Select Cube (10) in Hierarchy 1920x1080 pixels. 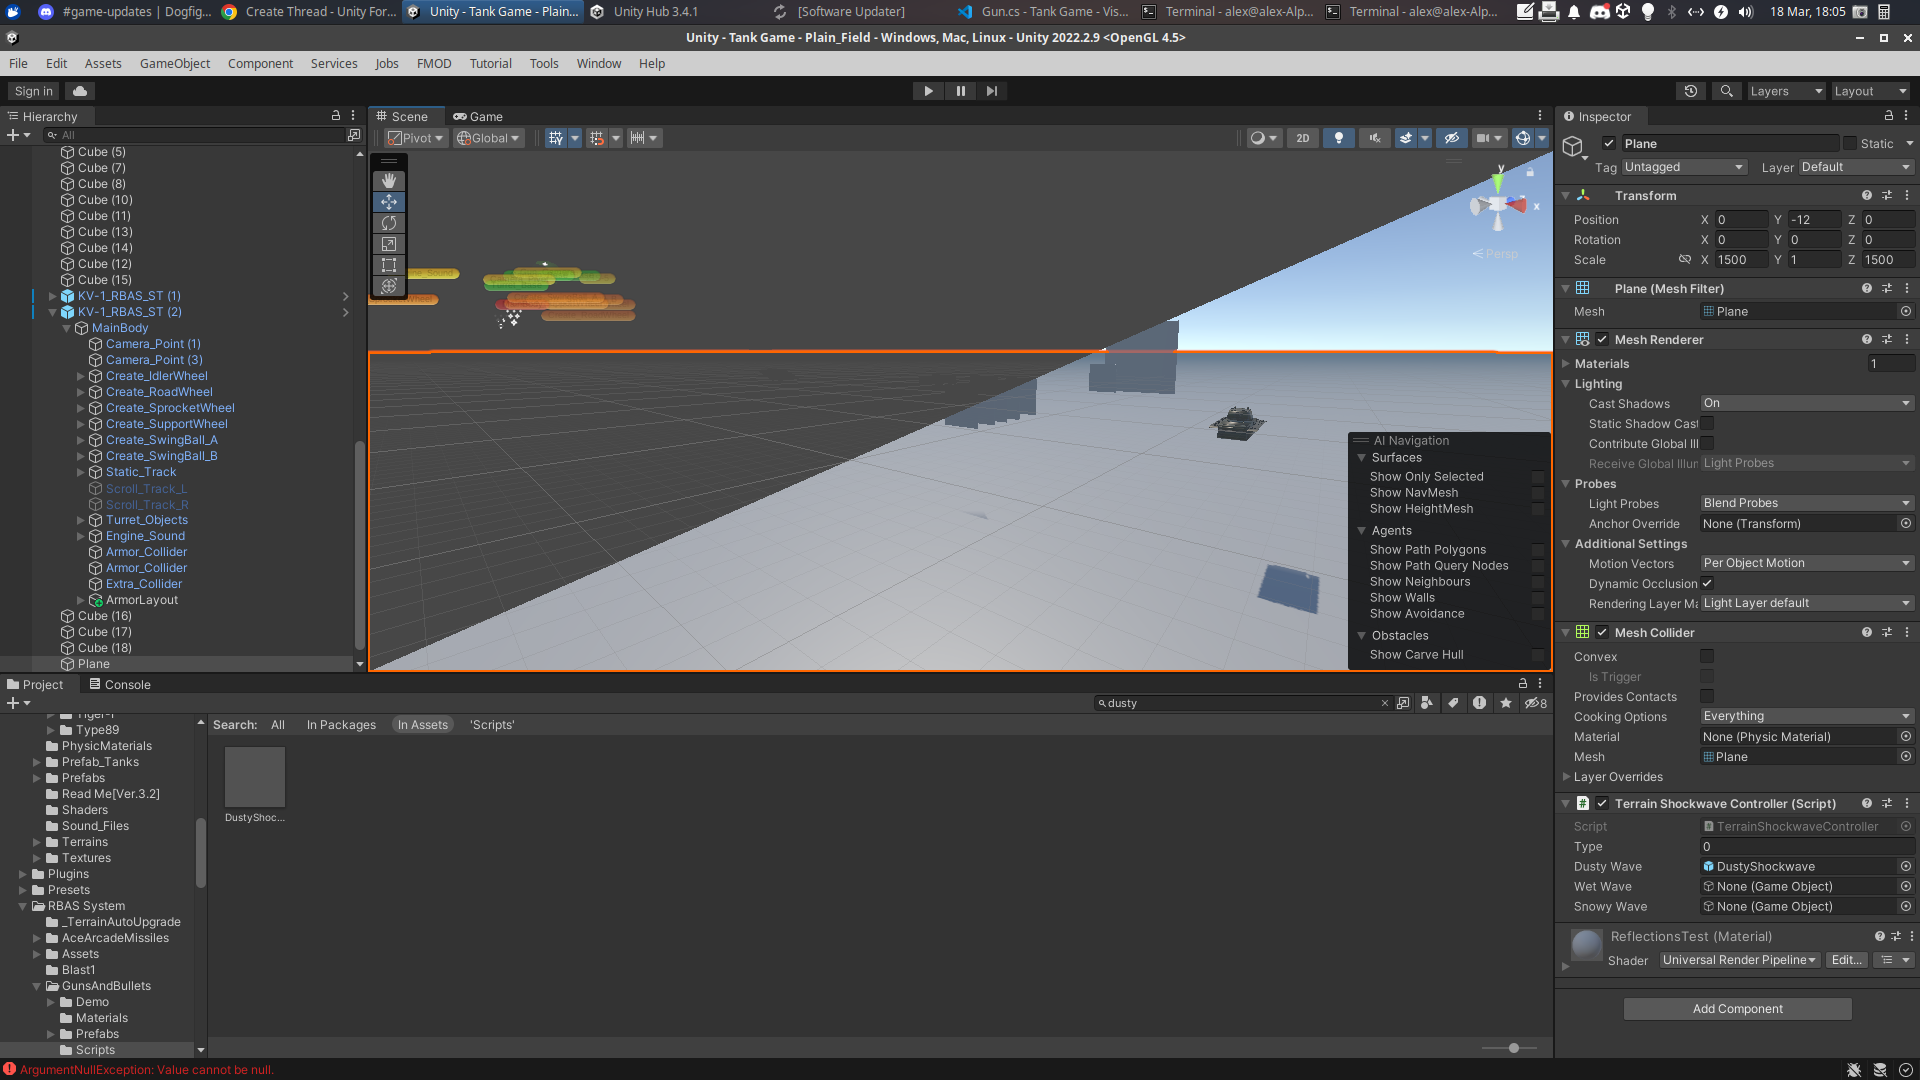pos(104,200)
